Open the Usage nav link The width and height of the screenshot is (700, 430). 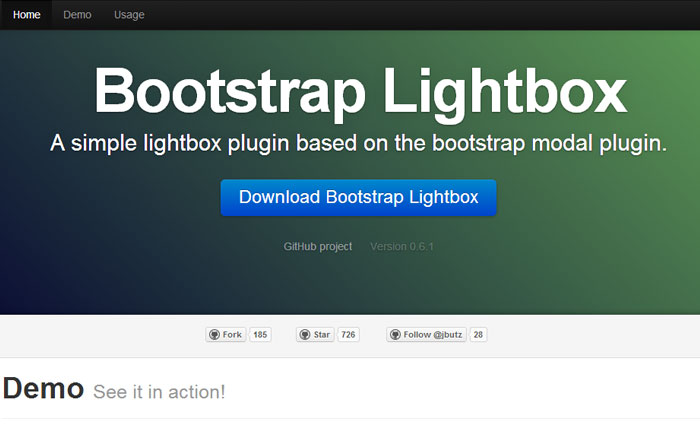[129, 15]
